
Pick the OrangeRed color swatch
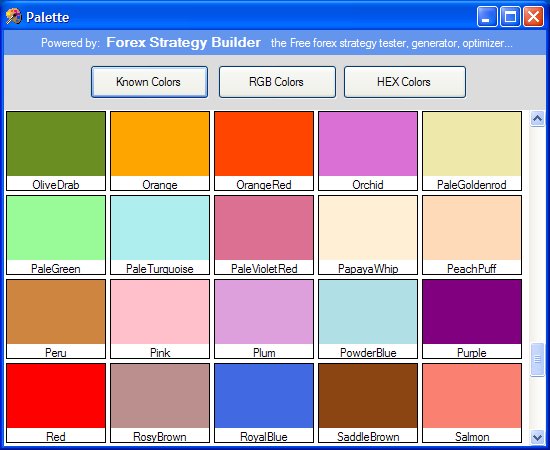point(264,151)
